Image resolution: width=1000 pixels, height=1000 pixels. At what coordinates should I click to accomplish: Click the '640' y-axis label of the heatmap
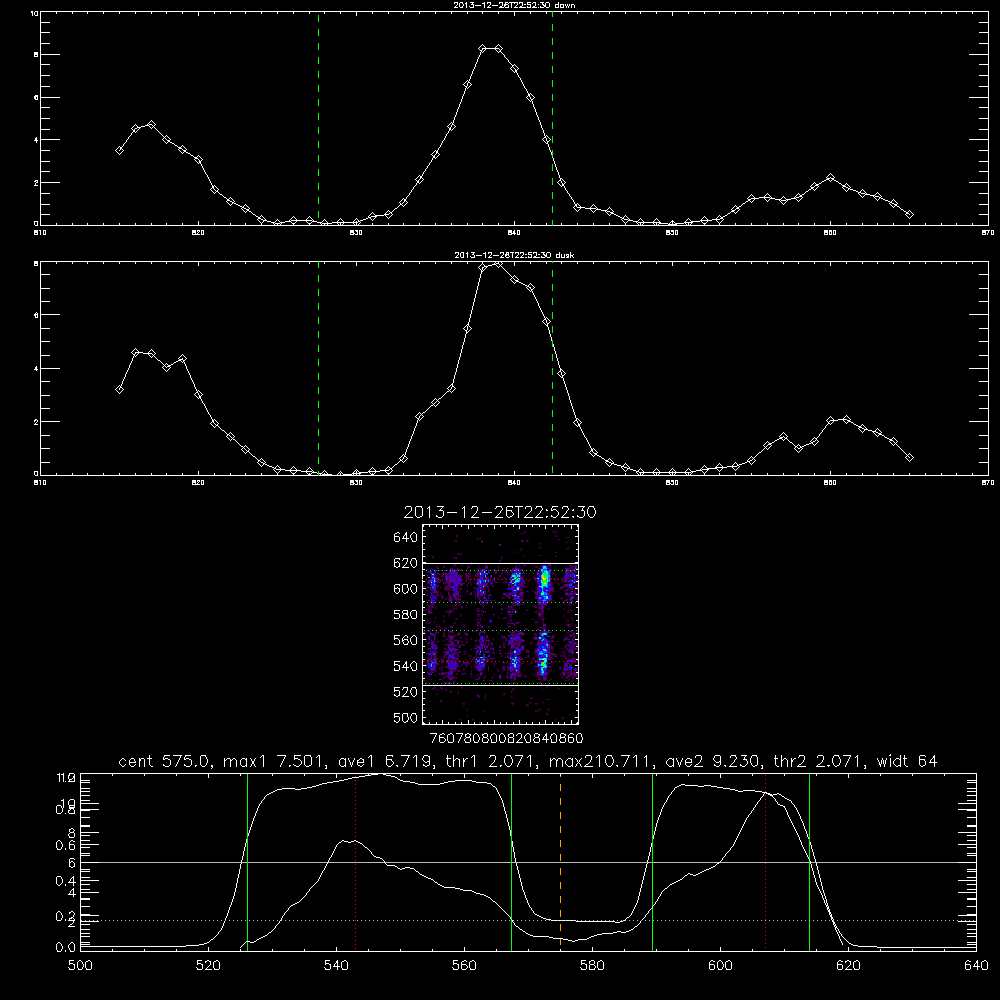[x=406, y=537]
